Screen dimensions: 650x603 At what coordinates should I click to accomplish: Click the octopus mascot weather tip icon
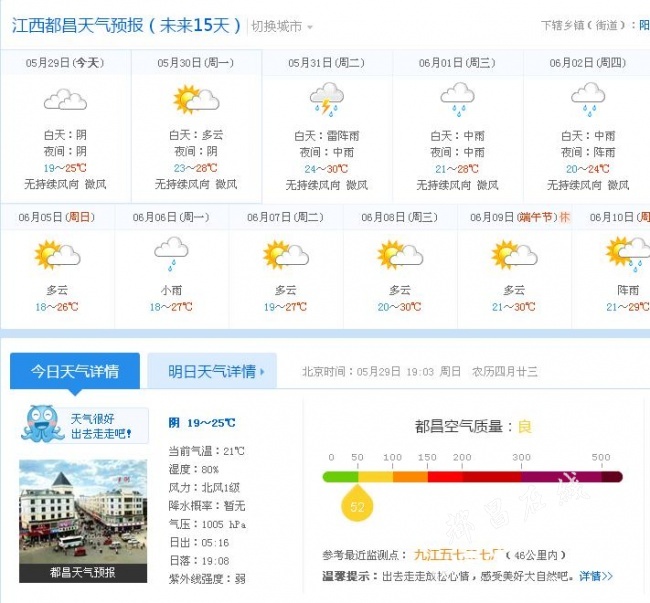(42, 423)
